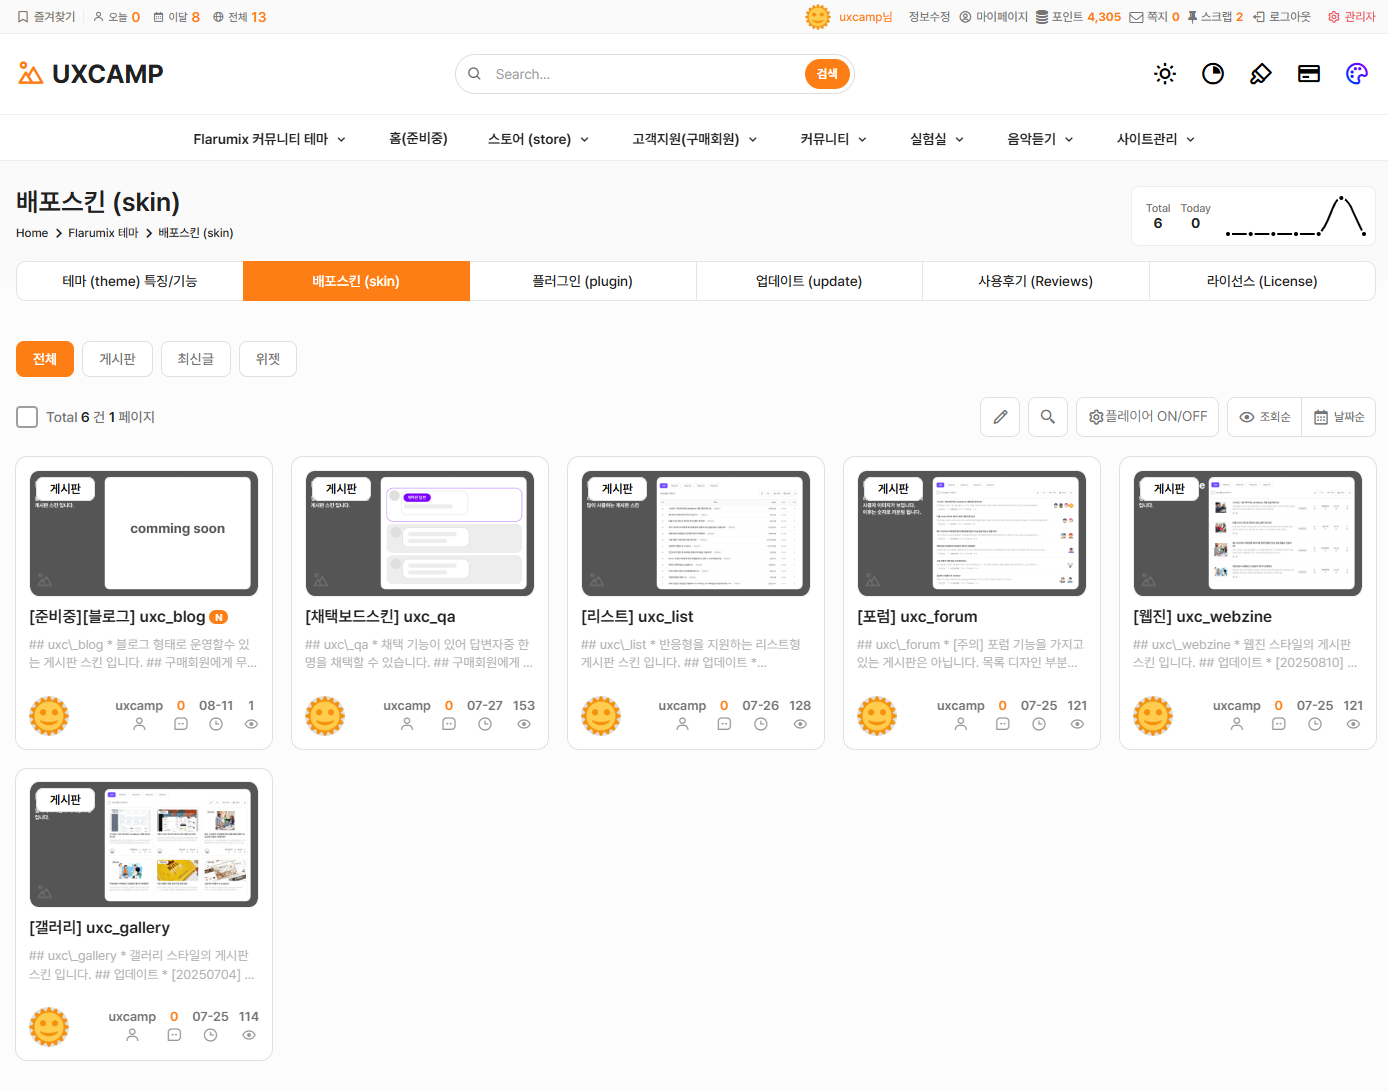Expand the 커뮤니티 dropdown menu
This screenshot has height=1091, width=1388.
pyautogui.click(x=833, y=139)
